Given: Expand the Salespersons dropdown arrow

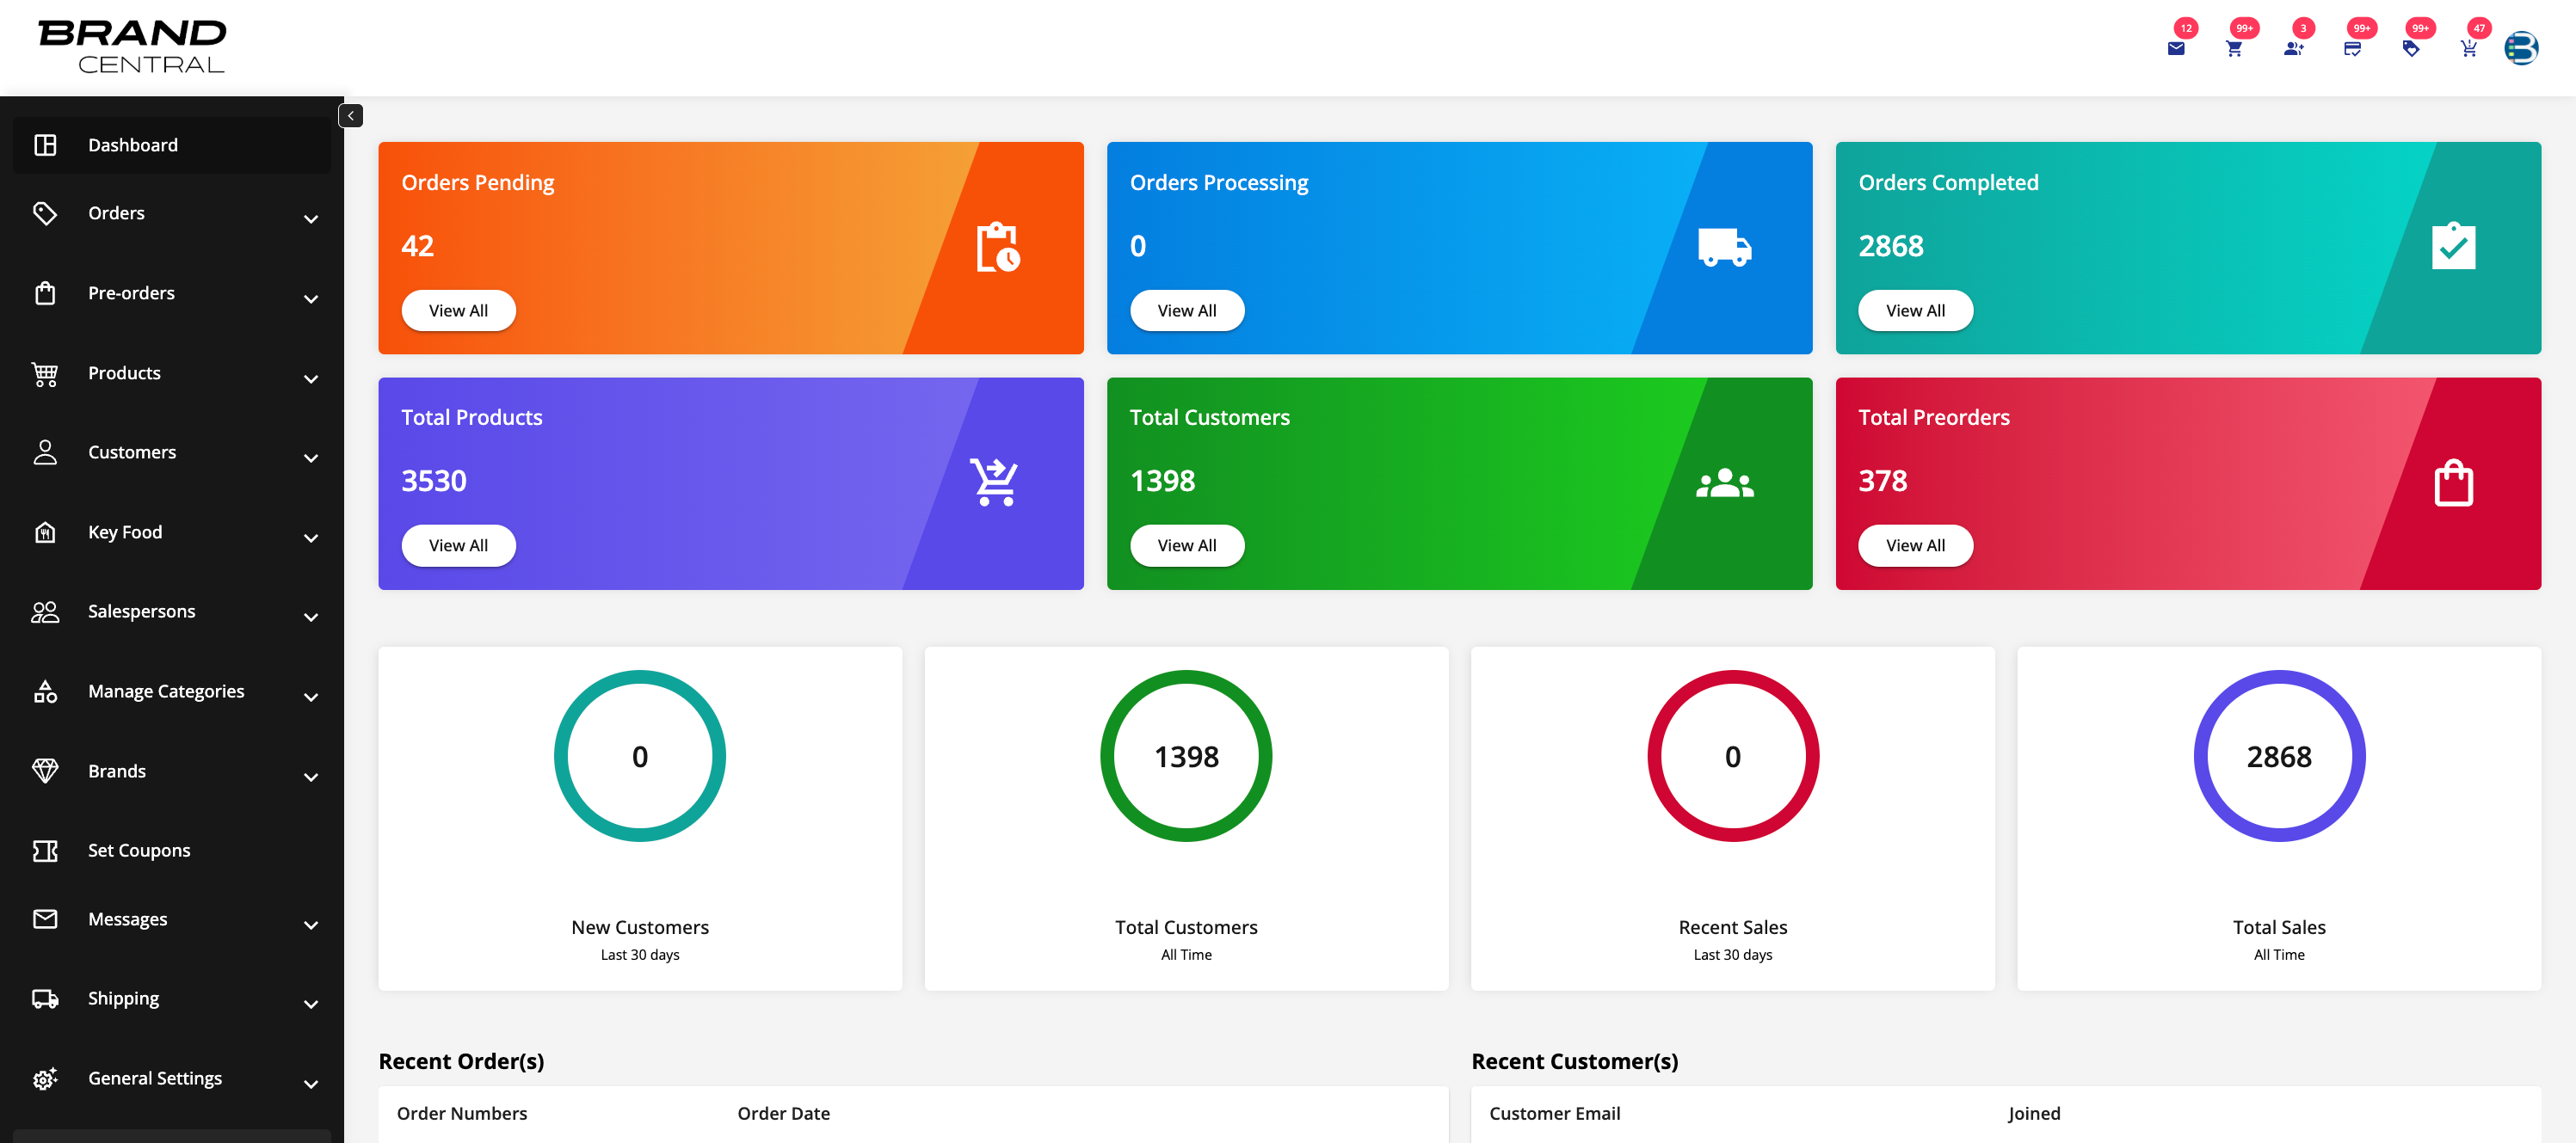Looking at the screenshot, I should click(x=311, y=617).
